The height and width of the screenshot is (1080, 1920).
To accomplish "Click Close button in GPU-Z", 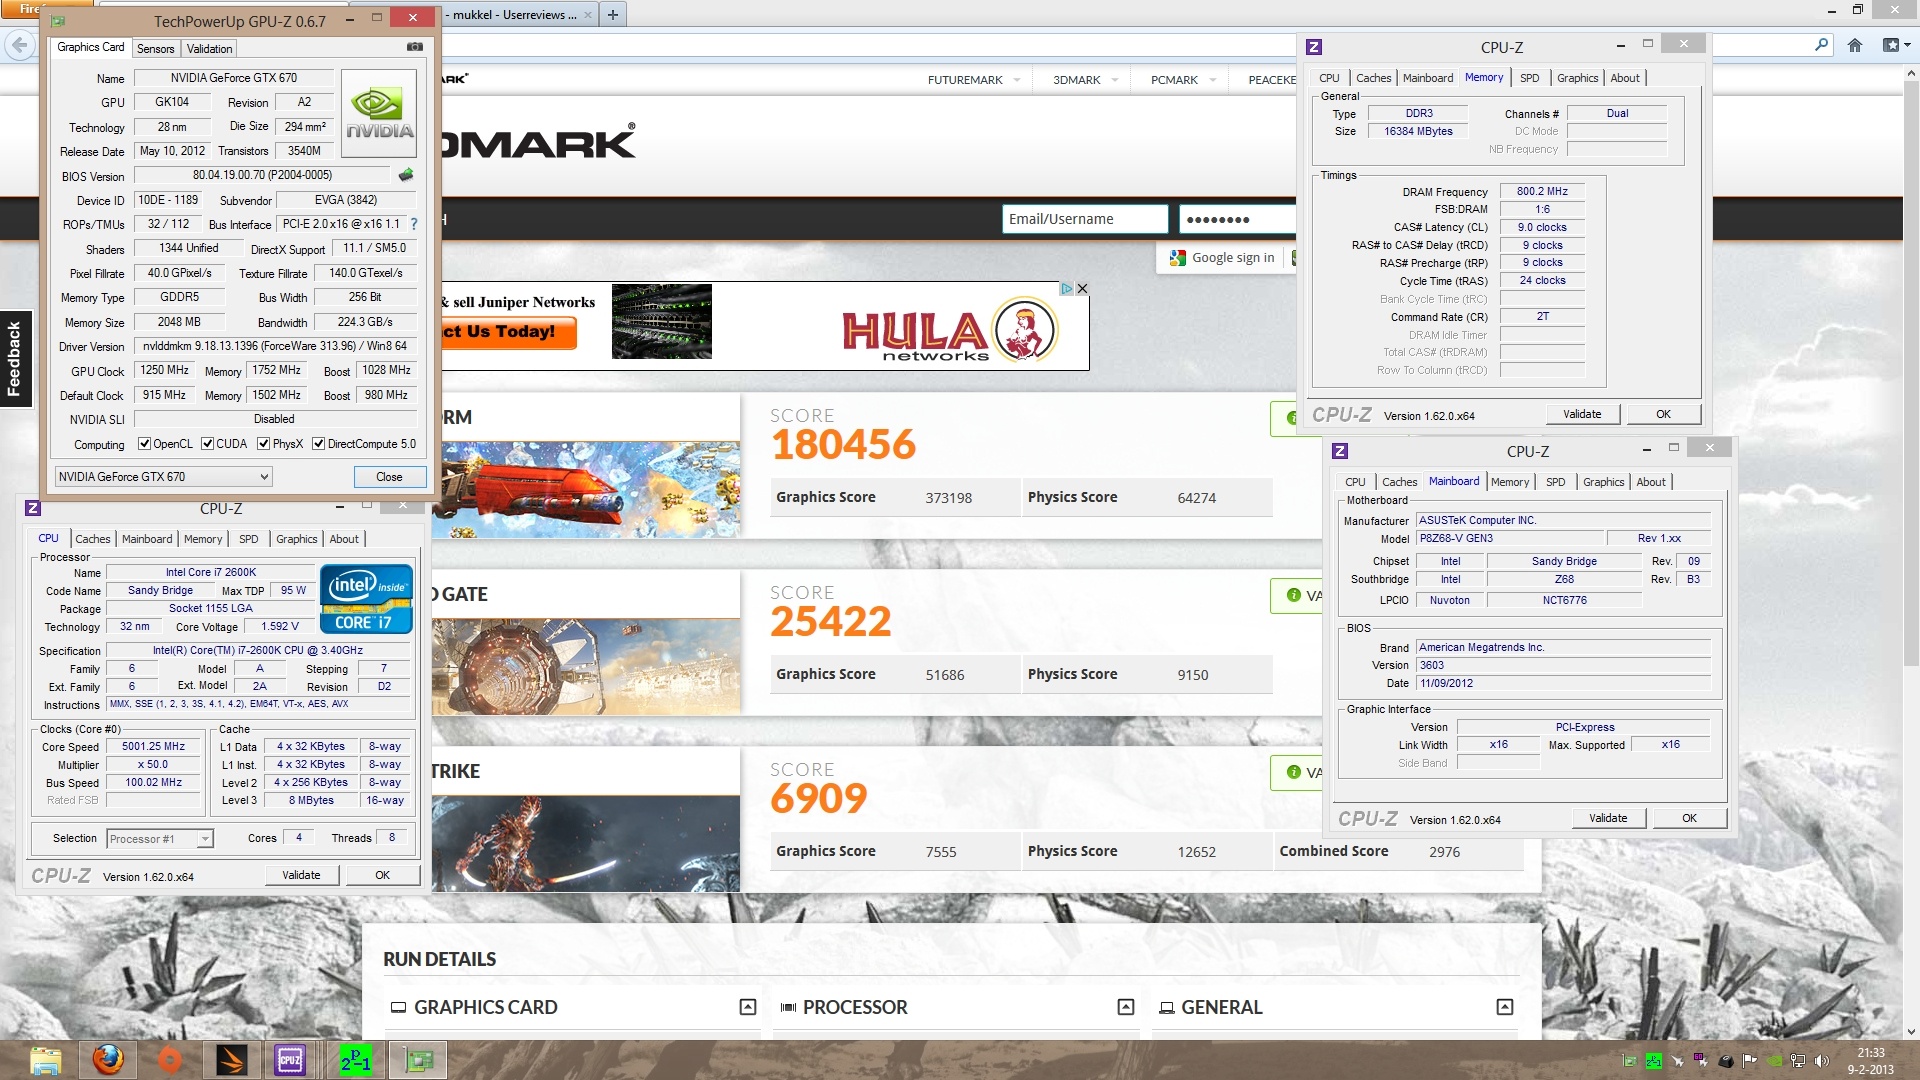I will point(389,477).
